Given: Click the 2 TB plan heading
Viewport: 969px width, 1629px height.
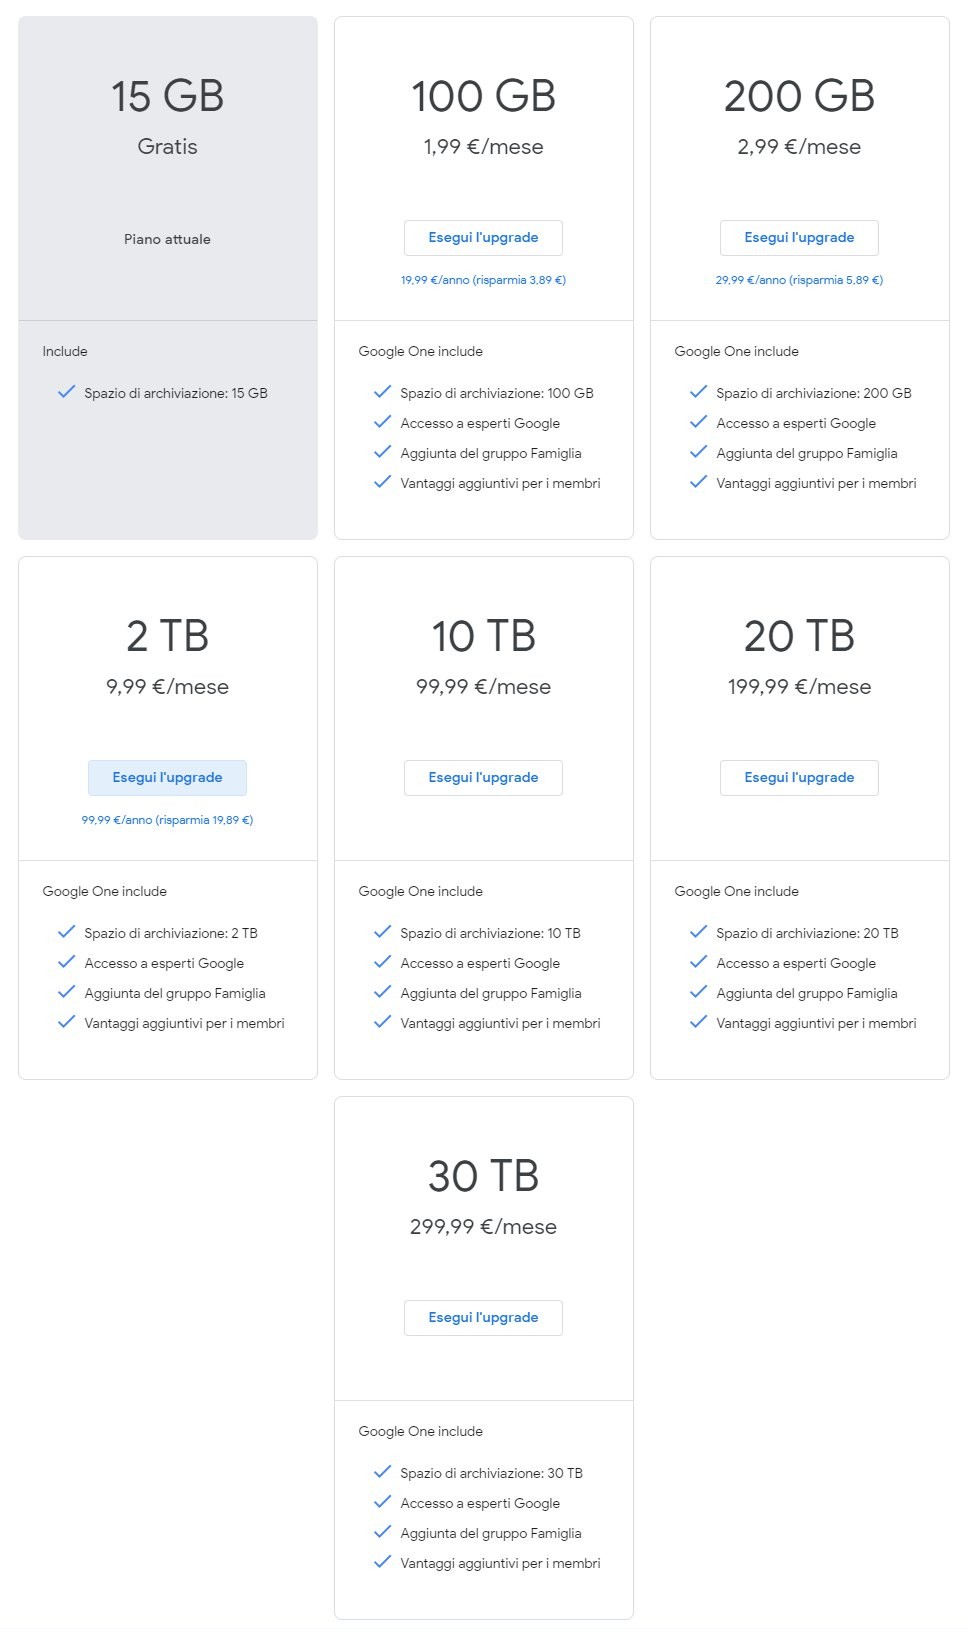Looking at the screenshot, I should (167, 636).
